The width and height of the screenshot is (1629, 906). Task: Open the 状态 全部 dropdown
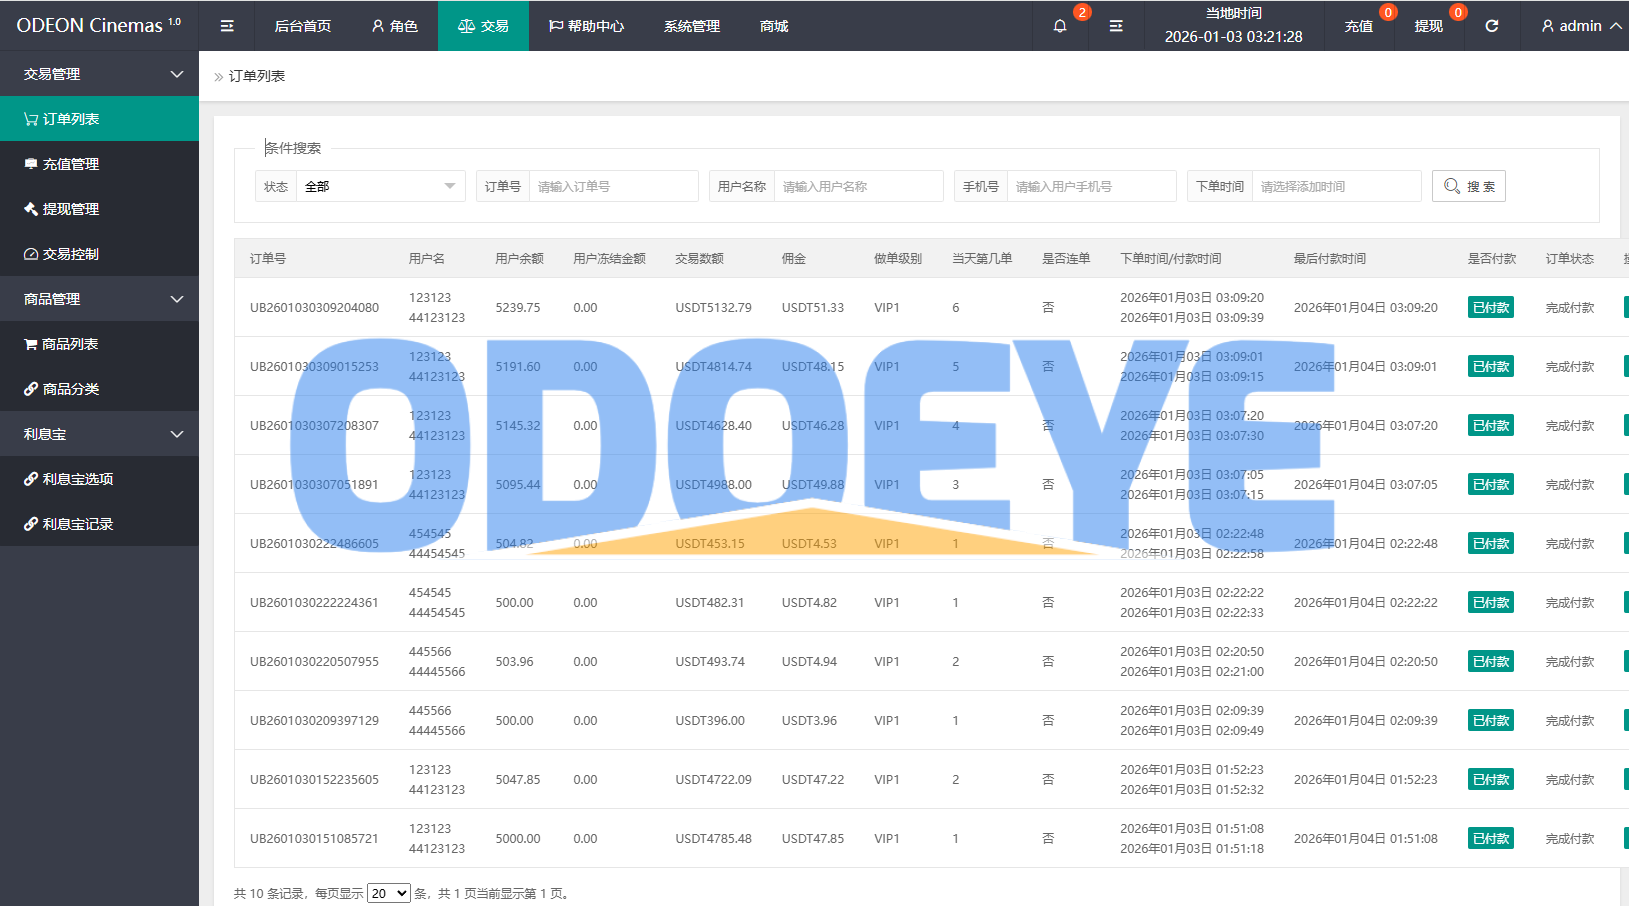click(x=380, y=186)
